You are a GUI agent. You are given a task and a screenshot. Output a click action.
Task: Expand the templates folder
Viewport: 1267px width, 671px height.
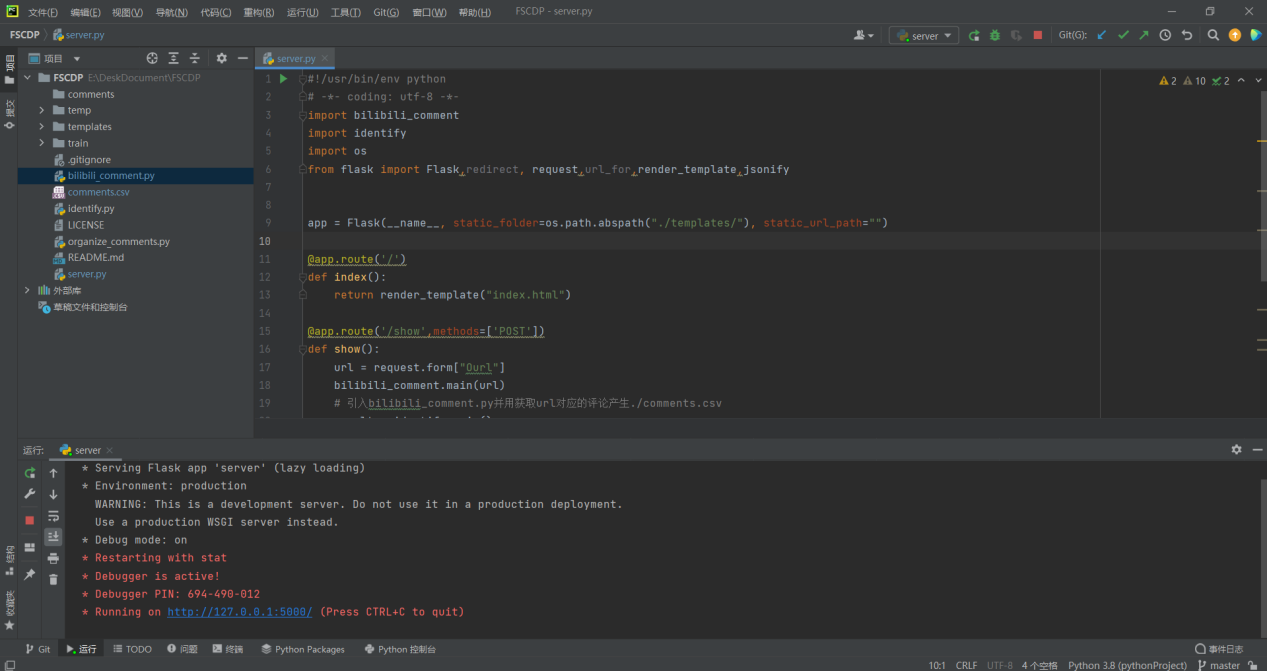click(42, 127)
